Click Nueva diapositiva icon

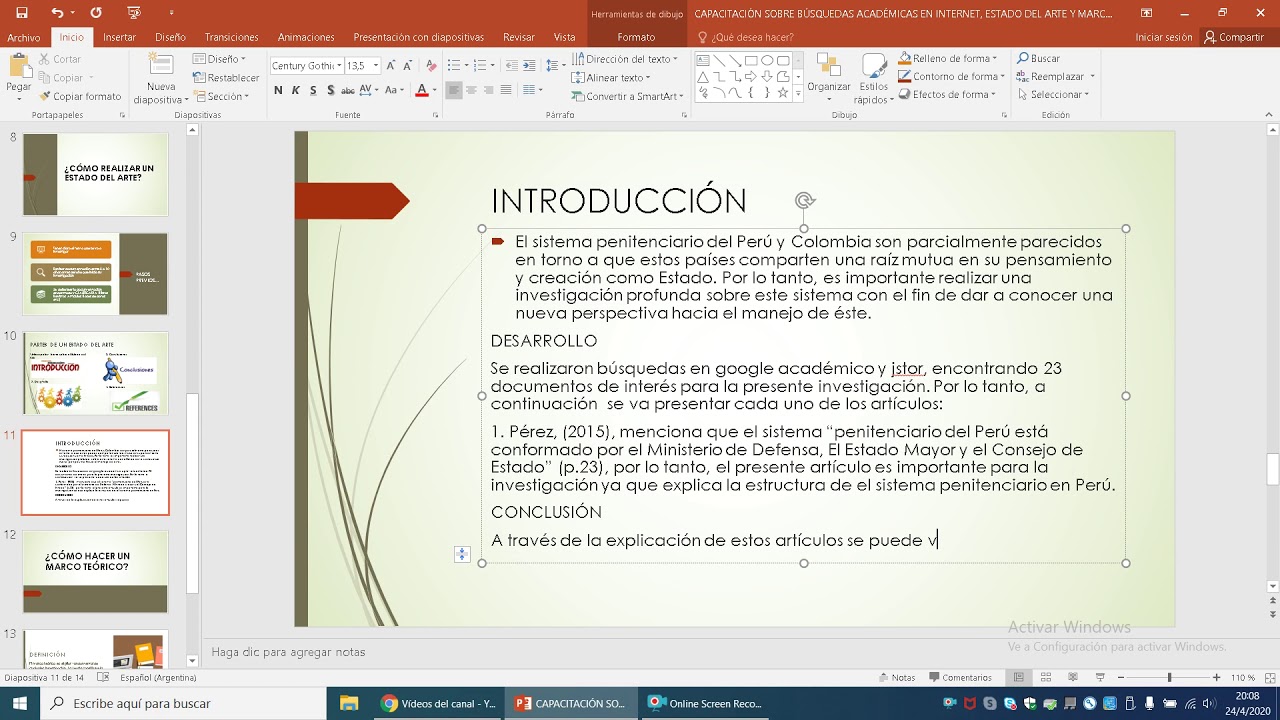[x=161, y=65]
